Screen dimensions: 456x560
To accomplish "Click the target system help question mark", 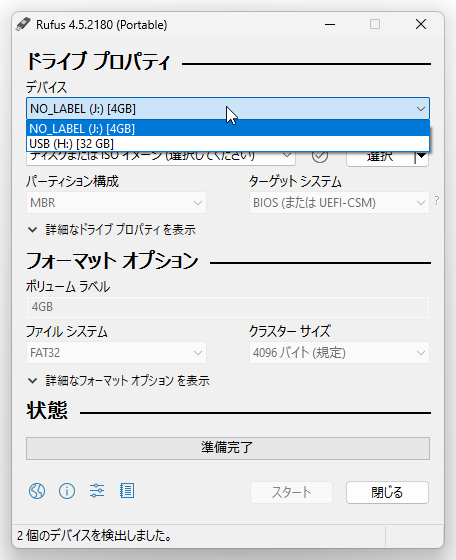I will (x=437, y=201).
